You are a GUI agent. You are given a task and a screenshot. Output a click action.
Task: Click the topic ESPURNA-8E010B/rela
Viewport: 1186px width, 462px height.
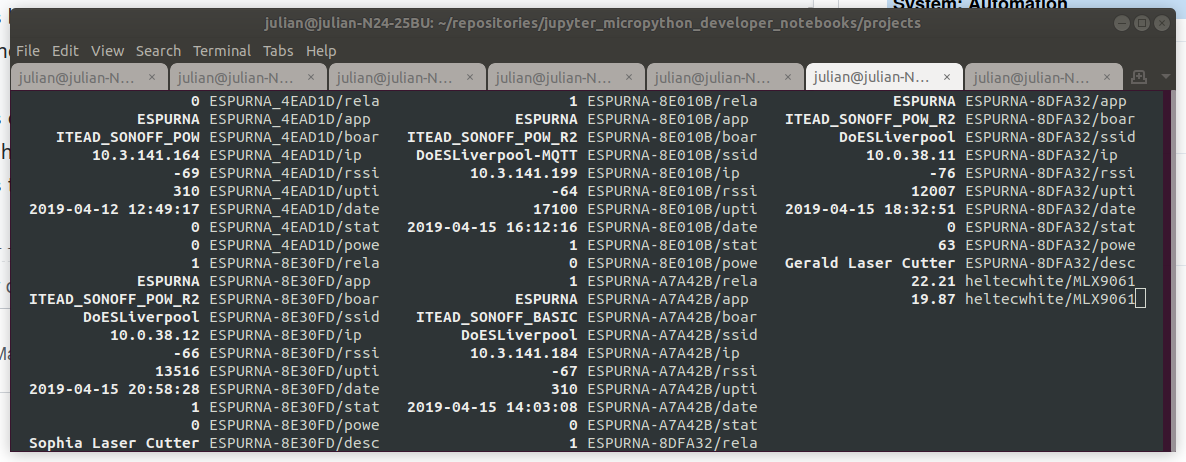[x=672, y=101]
